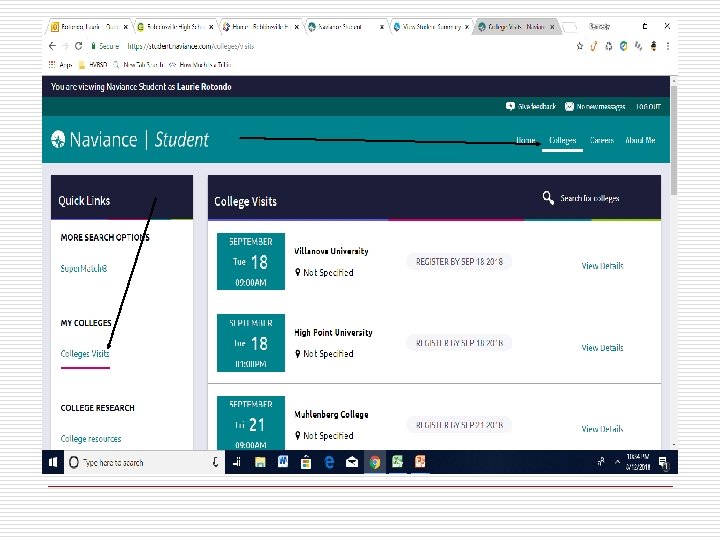Click the Register by Sep 18 button for Villanova

[459, 261]
